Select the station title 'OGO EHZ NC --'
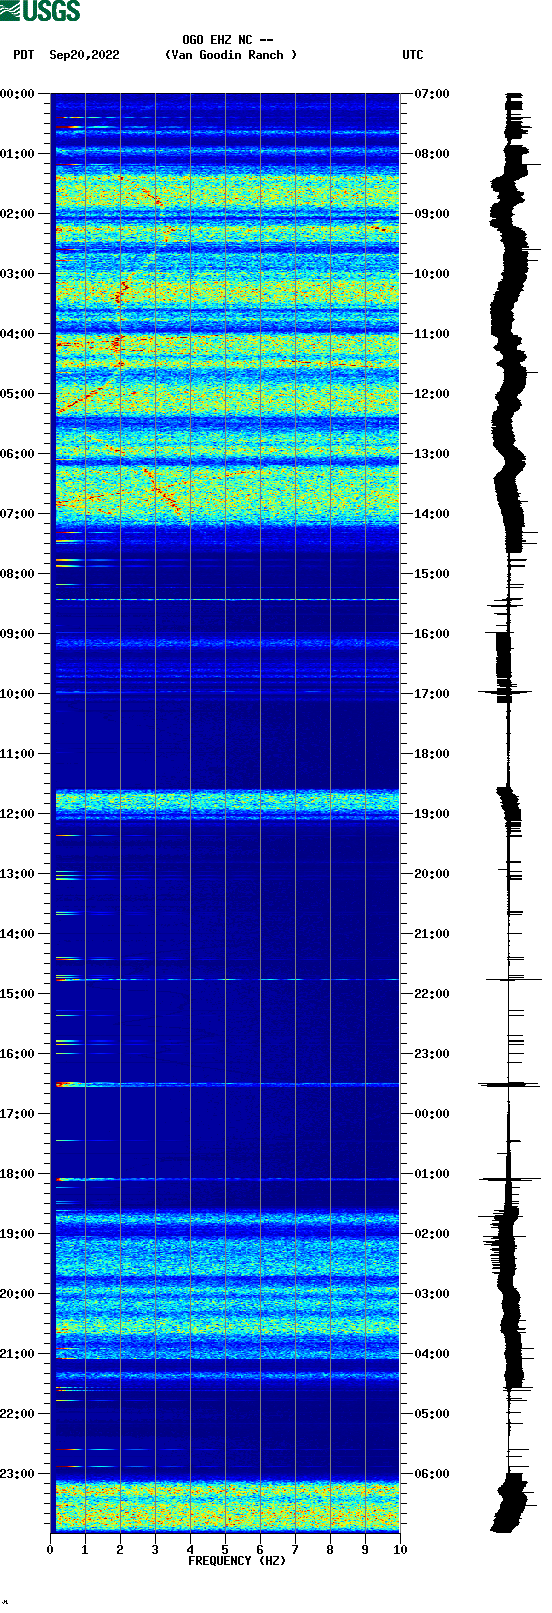This screenshot has width=552, height=1613. pyautogui.click(x=228, y=40)
